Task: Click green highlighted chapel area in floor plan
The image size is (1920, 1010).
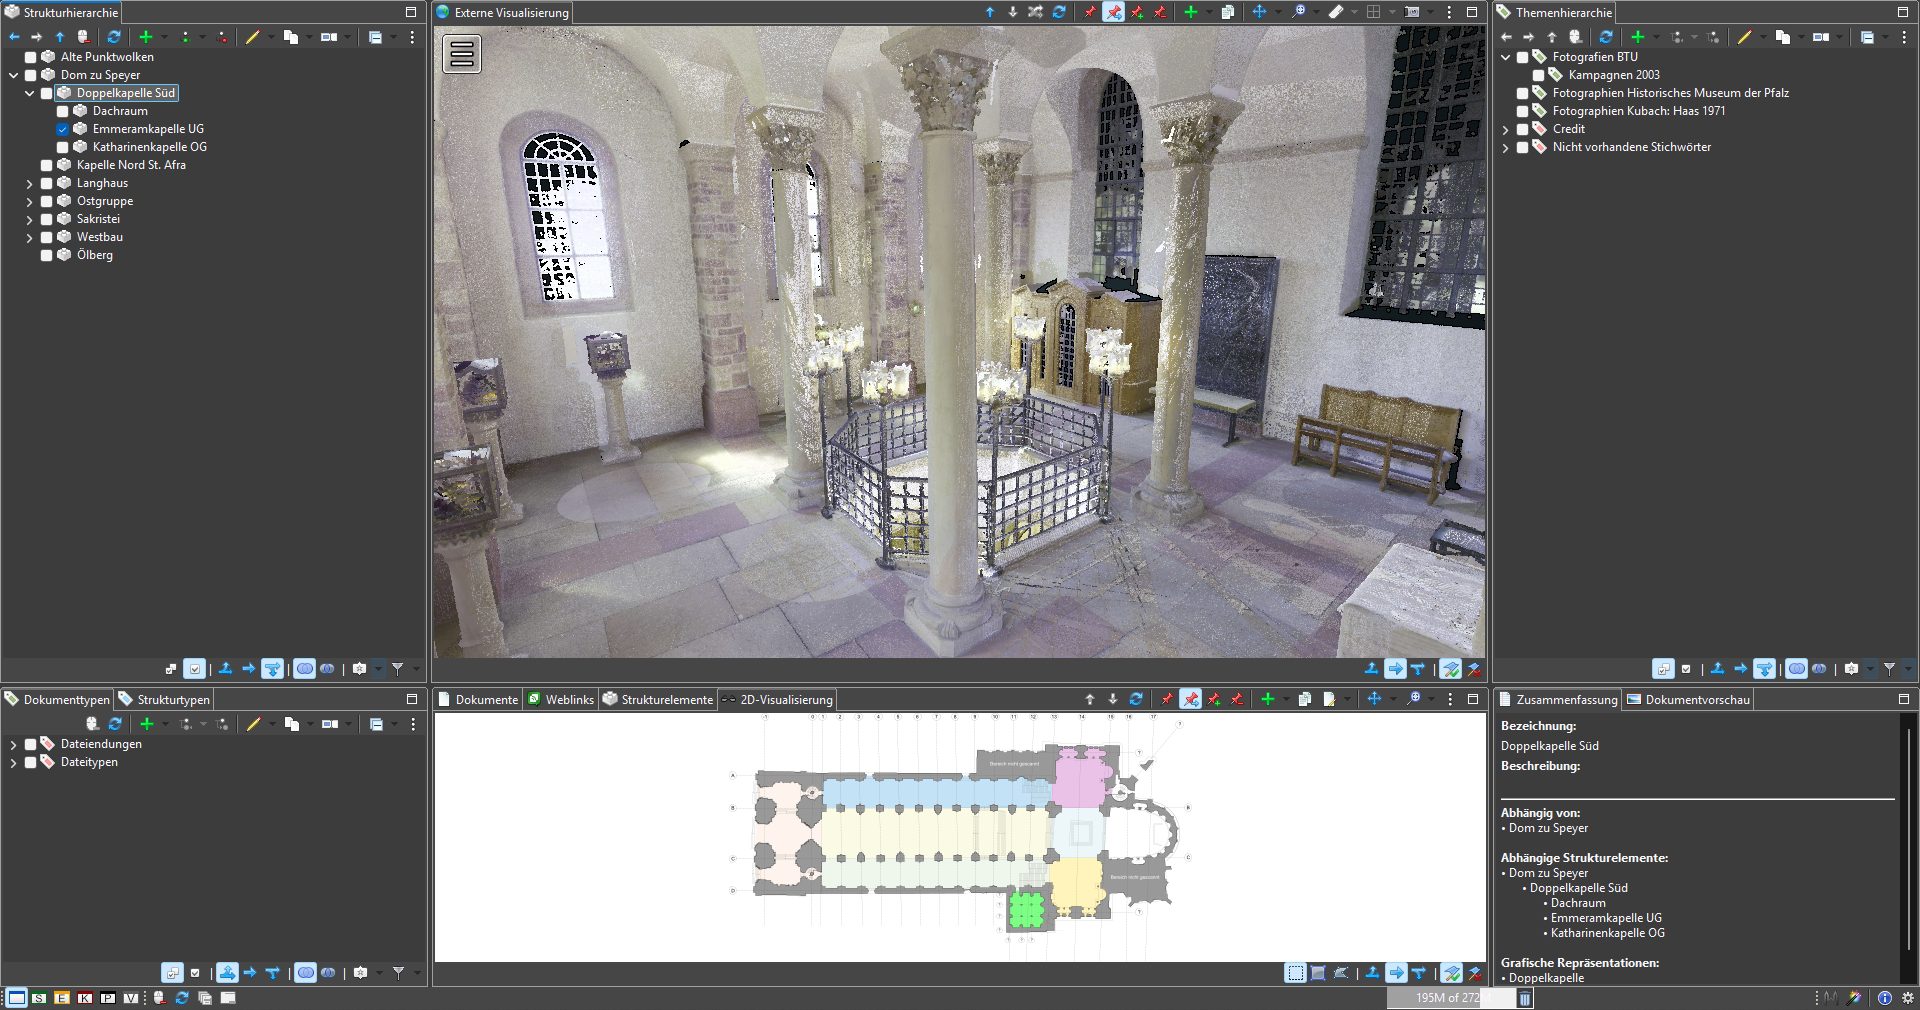Action: point(1026,910)
